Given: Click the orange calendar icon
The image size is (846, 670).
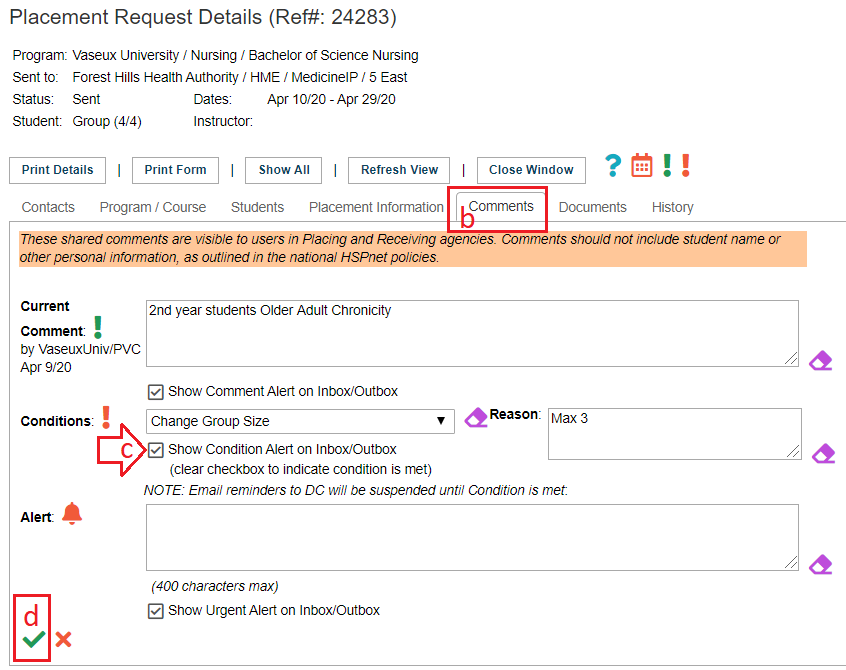Looking at the screenshot, I should pyautogui.click(x=642, y=166).
